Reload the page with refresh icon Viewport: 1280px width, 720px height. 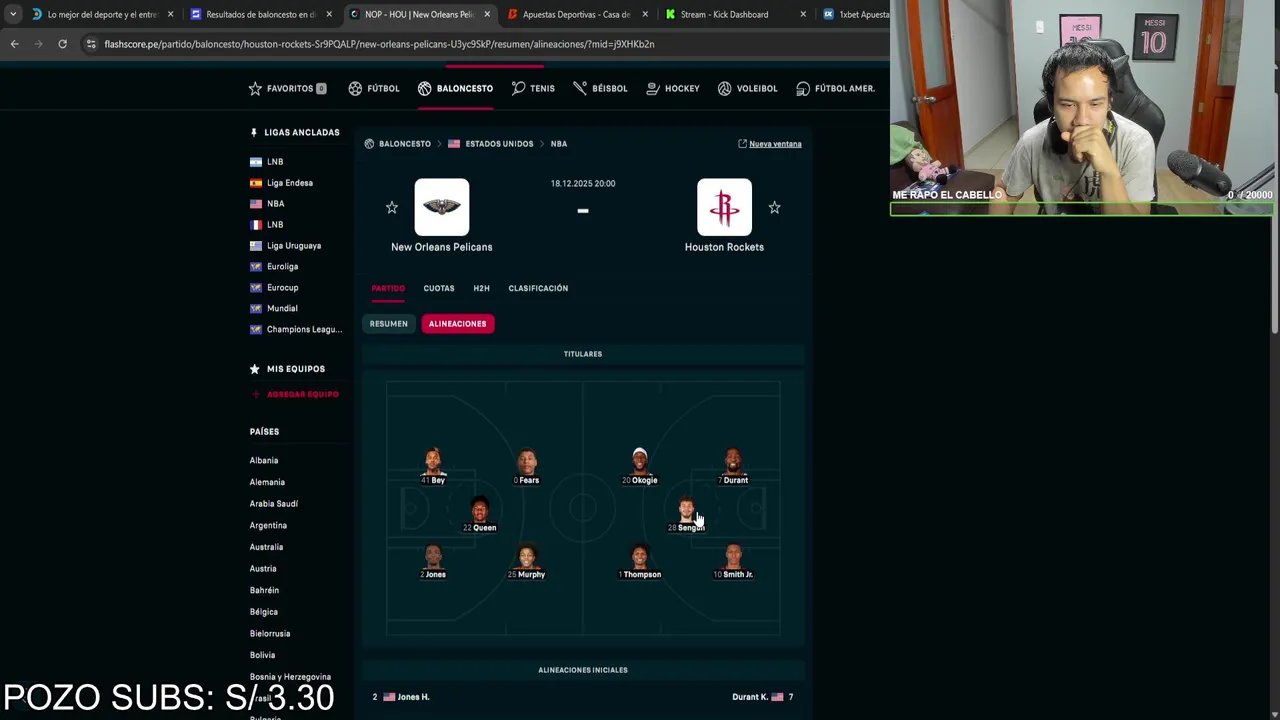click(x=62, y=44)
